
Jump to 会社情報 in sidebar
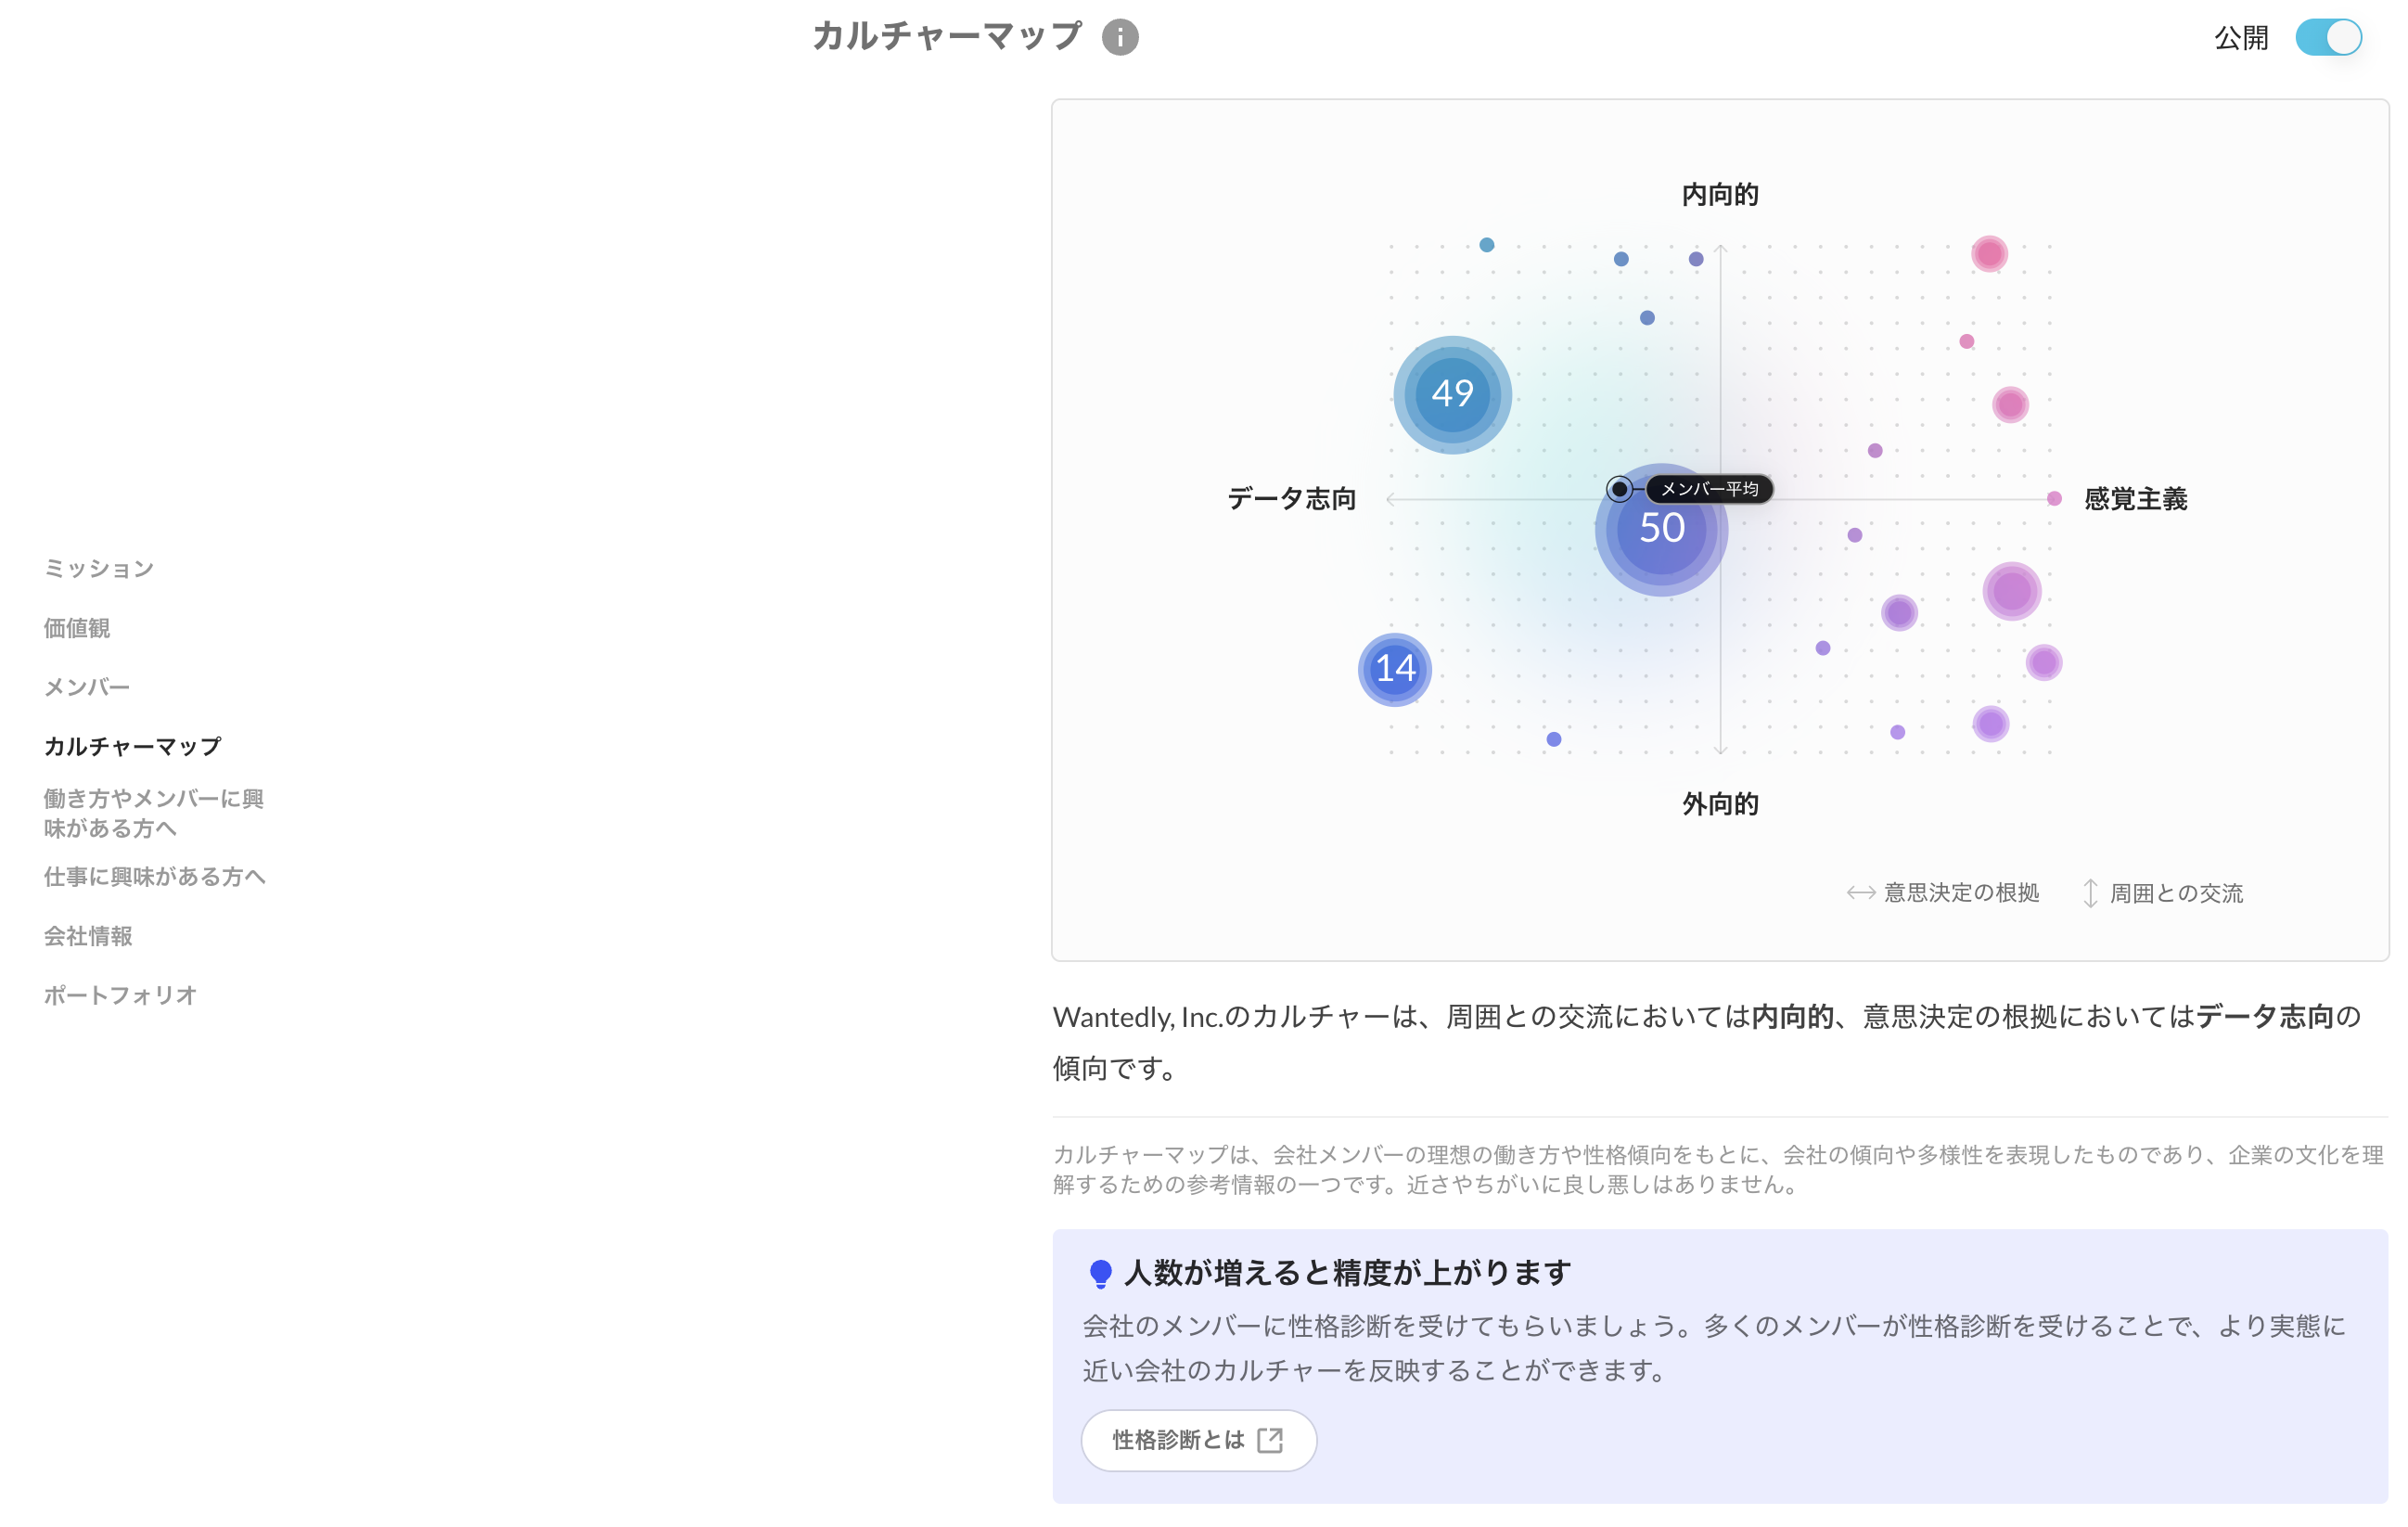click(88, 936)
